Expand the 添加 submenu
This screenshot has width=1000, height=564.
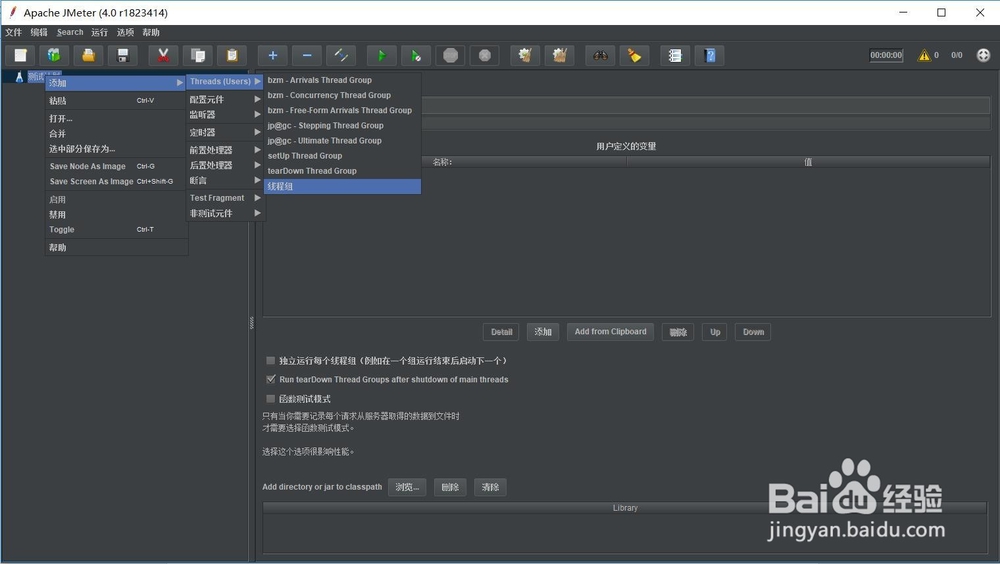[115, 83]
